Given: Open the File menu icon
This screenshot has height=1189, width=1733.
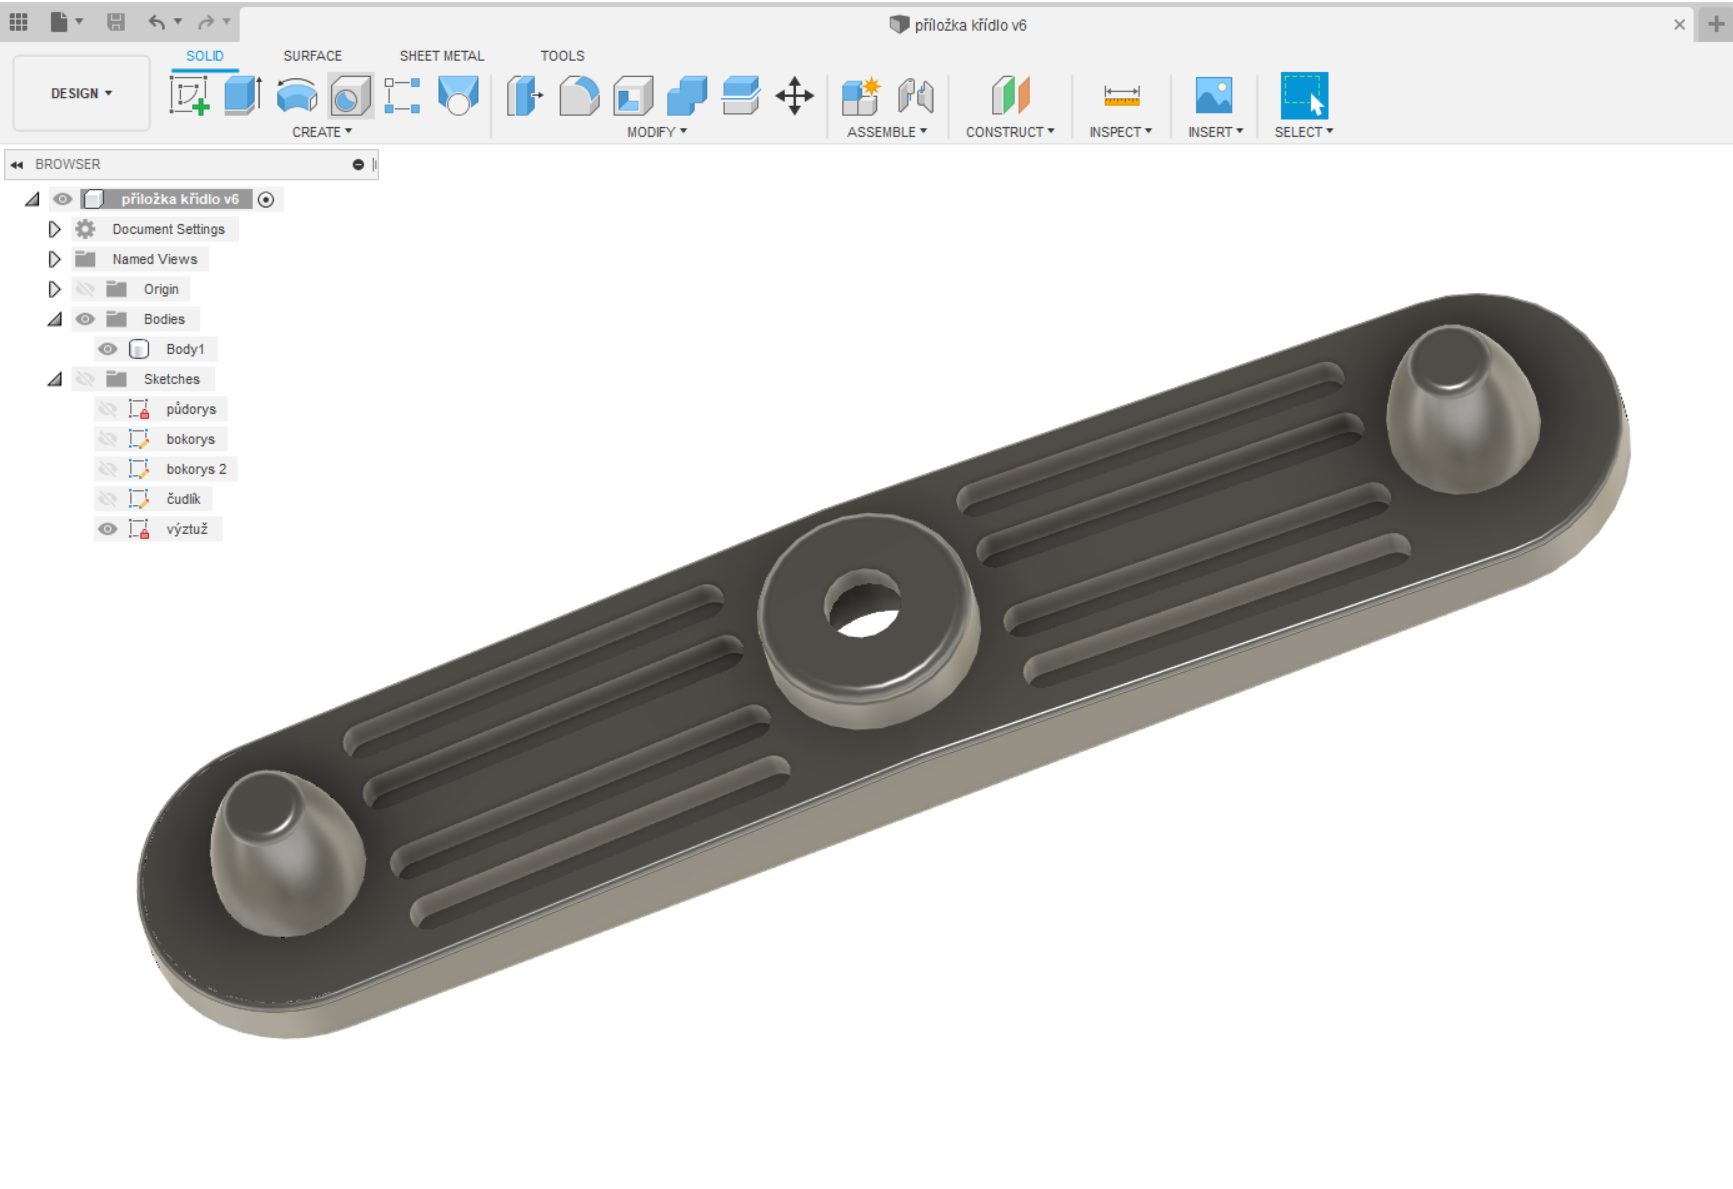Looking at the screenshot, I should [59, 21].
